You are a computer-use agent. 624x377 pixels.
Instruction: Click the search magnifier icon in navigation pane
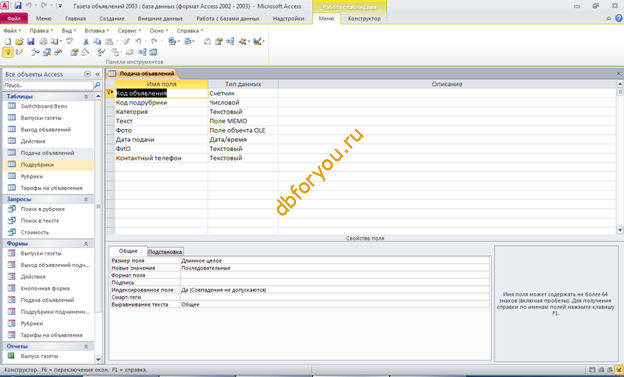tap(97, 85)
